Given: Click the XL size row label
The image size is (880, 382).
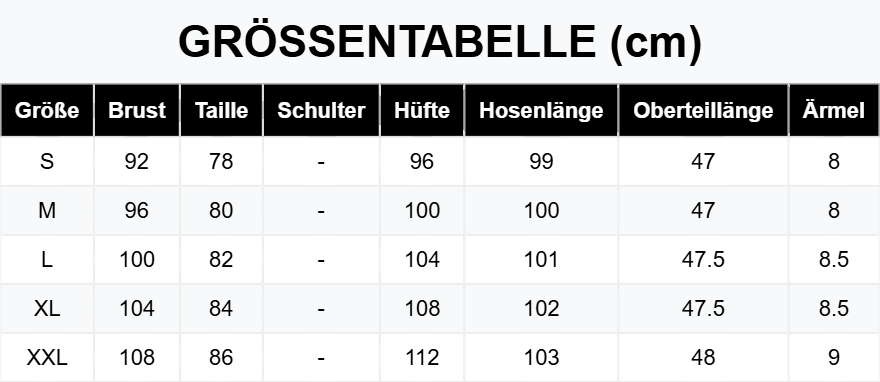Looking at the screenshot, I should [47, 309].
